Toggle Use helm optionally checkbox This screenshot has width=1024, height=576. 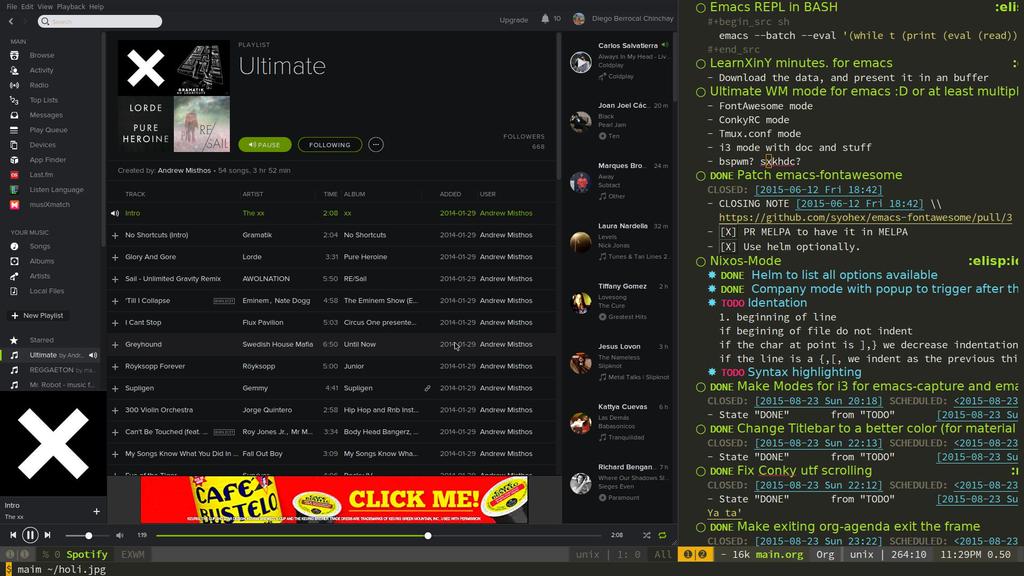coord(728,247)
